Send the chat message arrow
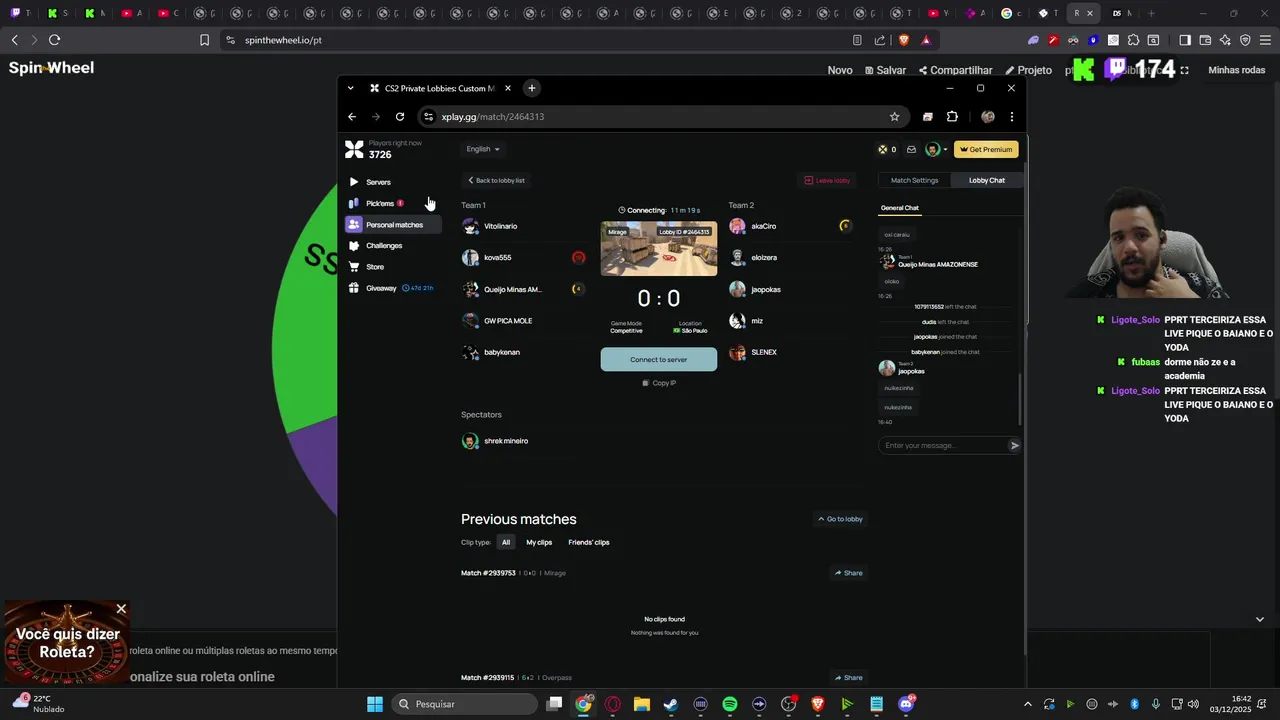Viewport: 1280px width, 720px height. pyautogui.click(x=1014, y=446)
